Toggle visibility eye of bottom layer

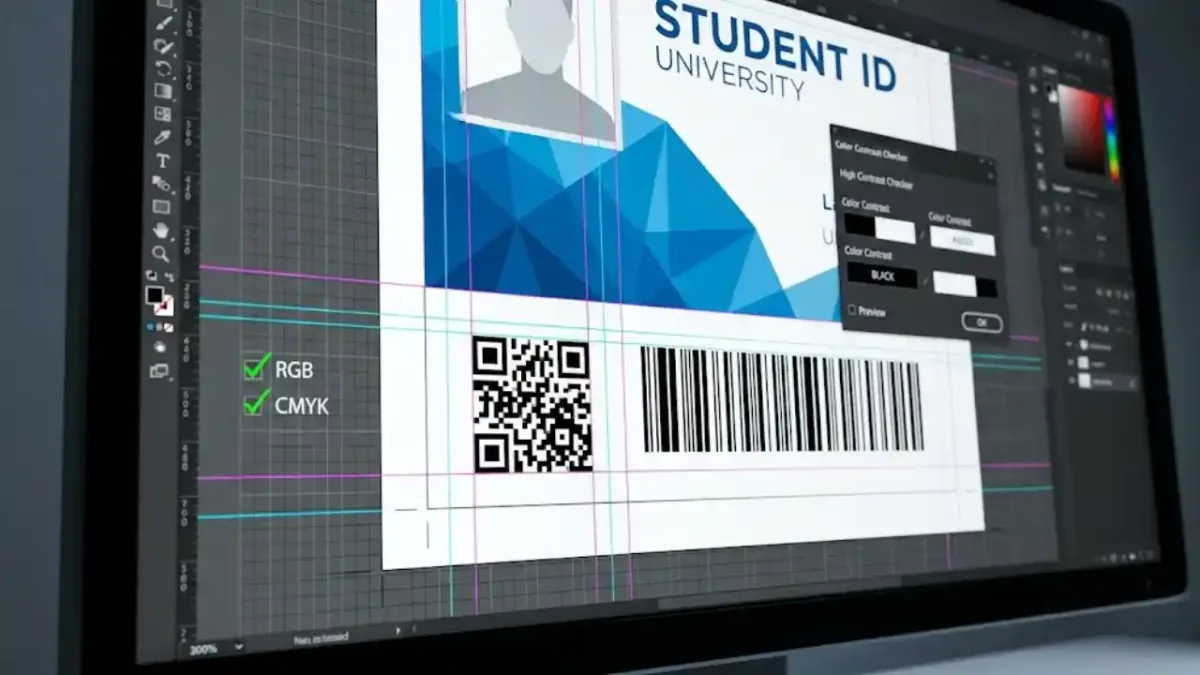tap(1071, 381)
